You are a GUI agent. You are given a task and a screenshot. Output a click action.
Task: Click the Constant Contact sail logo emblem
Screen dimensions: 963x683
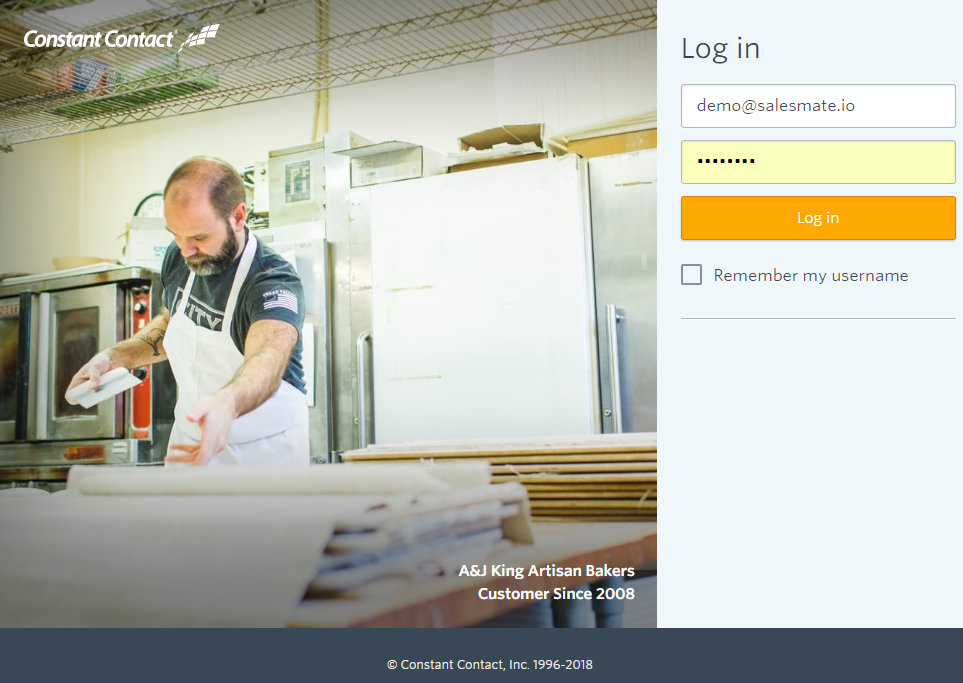(200, 37)
